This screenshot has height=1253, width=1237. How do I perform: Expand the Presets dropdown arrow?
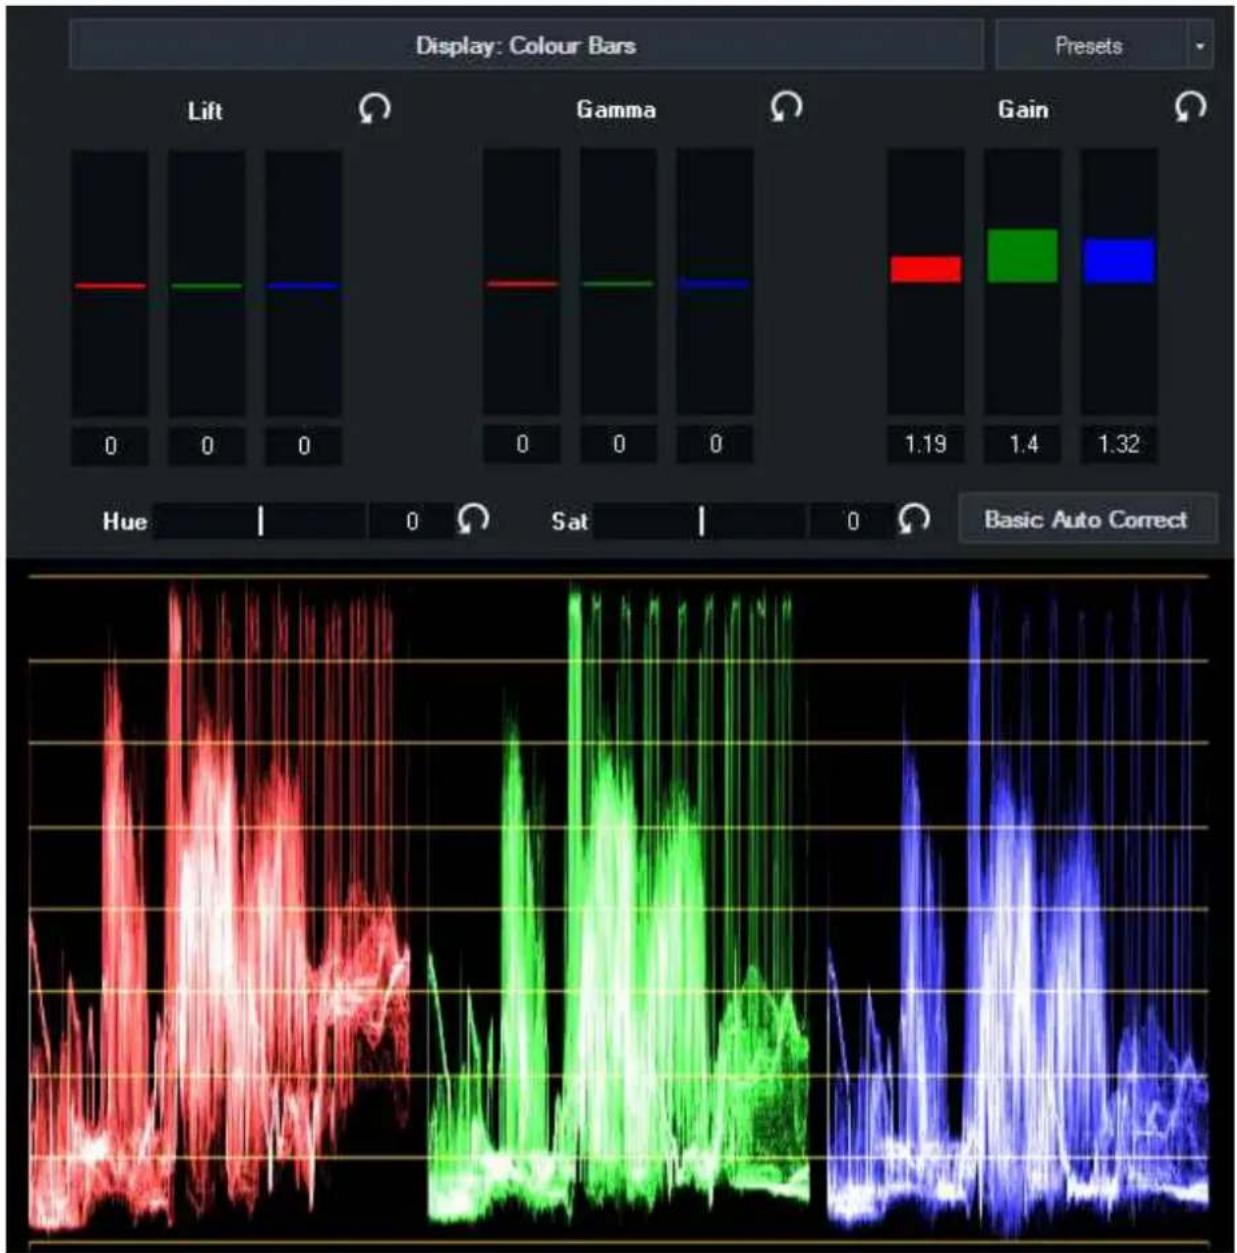pos(1199,46)
